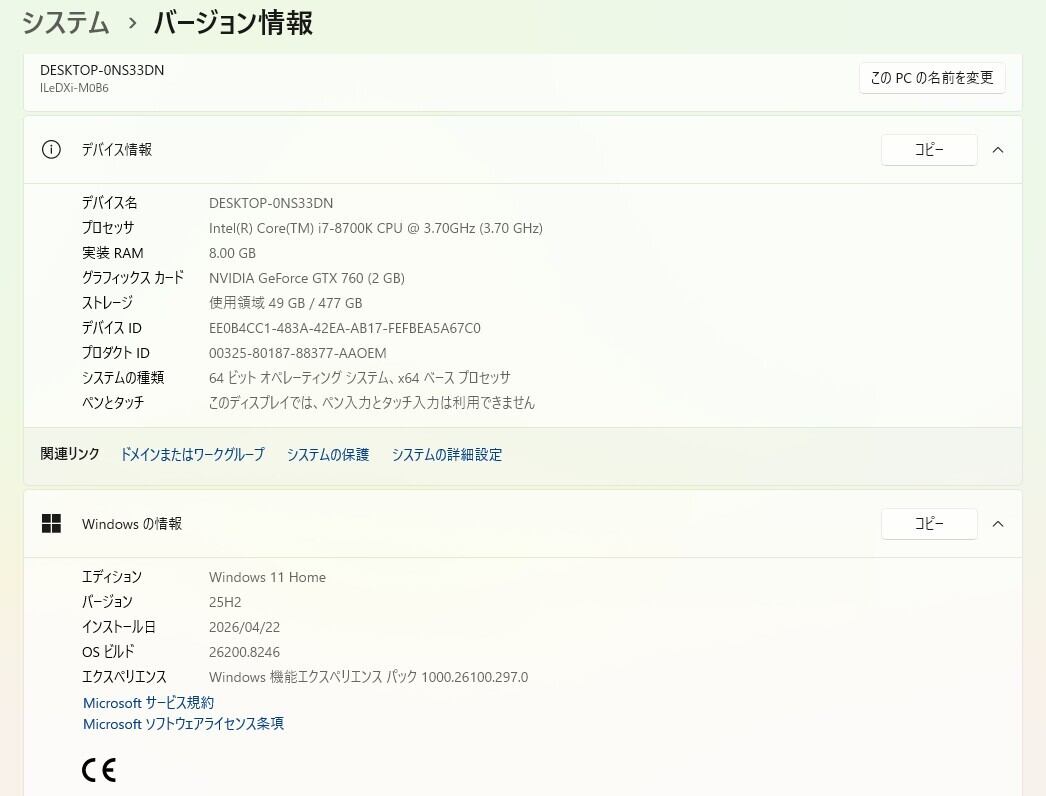Image resolution: width=1046 pixels, height=796 pixels.
Task: Click the processor name value text
Action: (x=376, y=228)
